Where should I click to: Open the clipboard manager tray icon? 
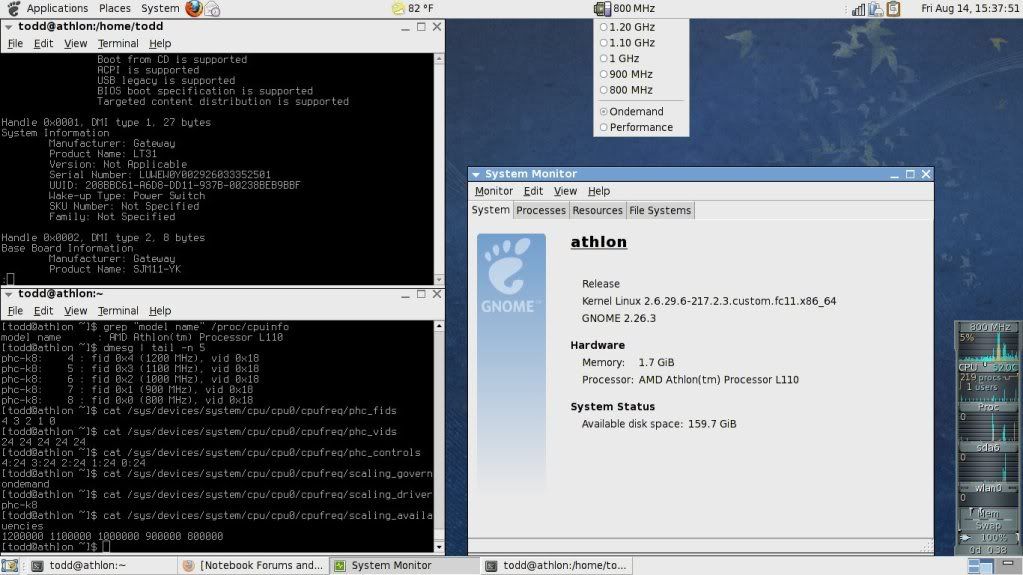[893, 8]
